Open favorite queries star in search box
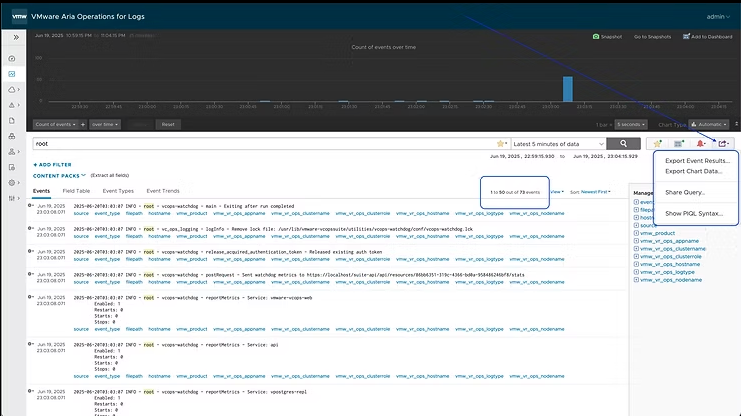This screenshot has height=416, width=741. point(501,144)
